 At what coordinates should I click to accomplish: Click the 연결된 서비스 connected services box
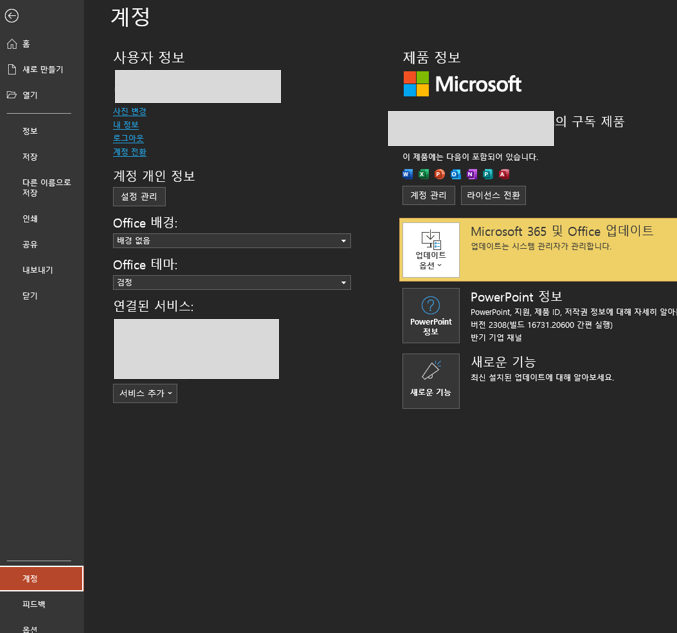click(196, 349)
